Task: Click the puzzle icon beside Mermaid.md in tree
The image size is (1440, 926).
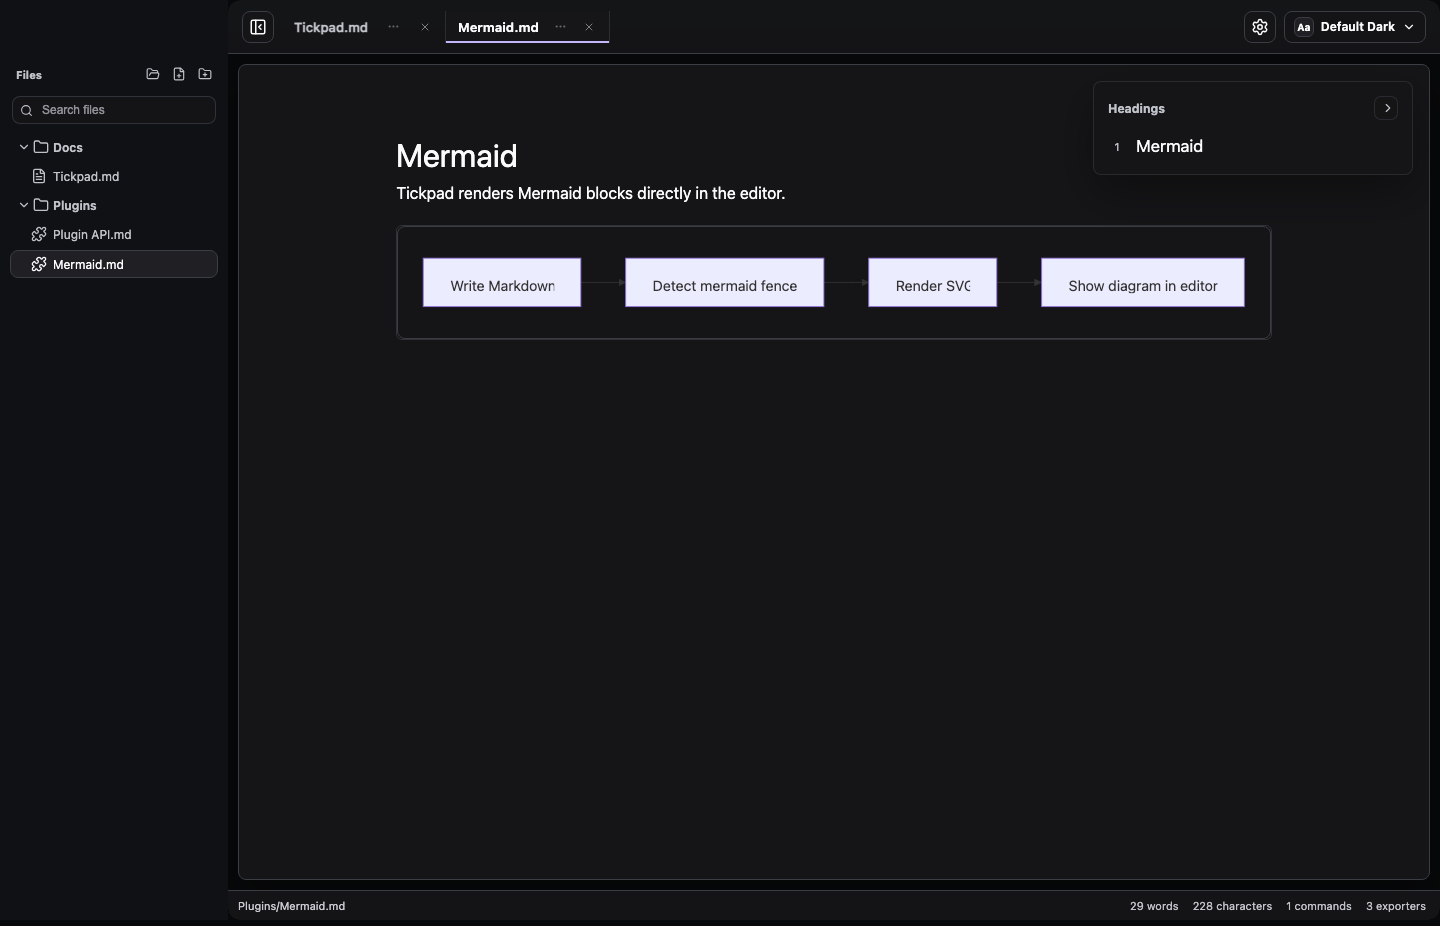Action: (x=39, y=264)
